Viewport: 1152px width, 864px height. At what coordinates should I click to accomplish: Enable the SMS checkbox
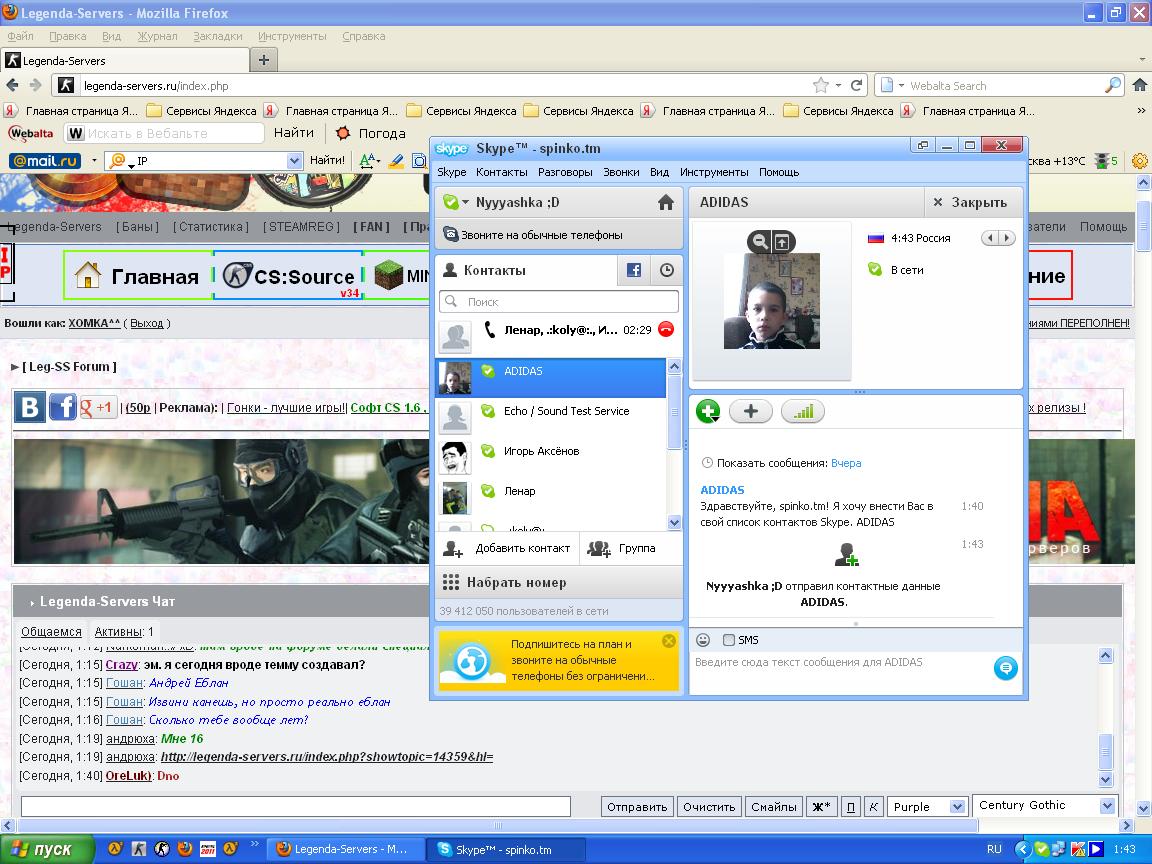tap(729, 640)
